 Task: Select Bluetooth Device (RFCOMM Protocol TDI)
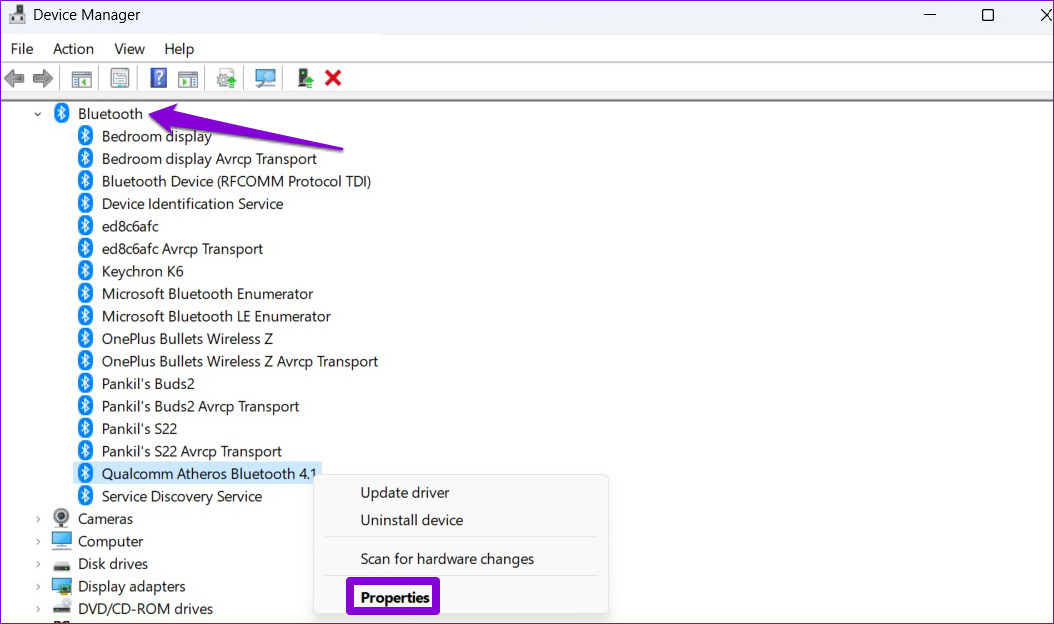point(236,181)
